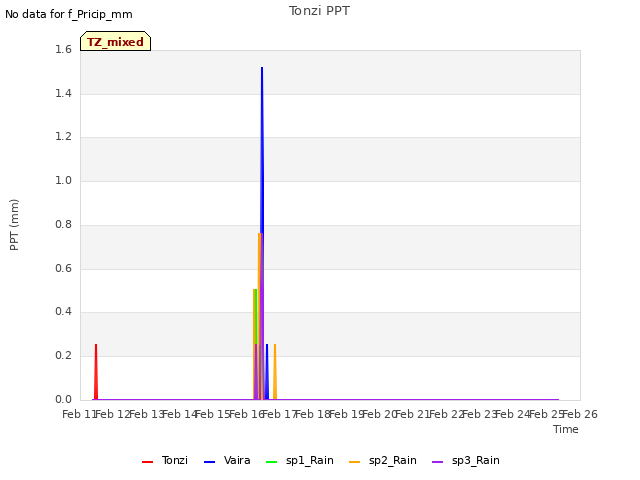640x480 pixels.
Task: Click the purple sp3_Rain legend swatch
Action: point(438,462)
